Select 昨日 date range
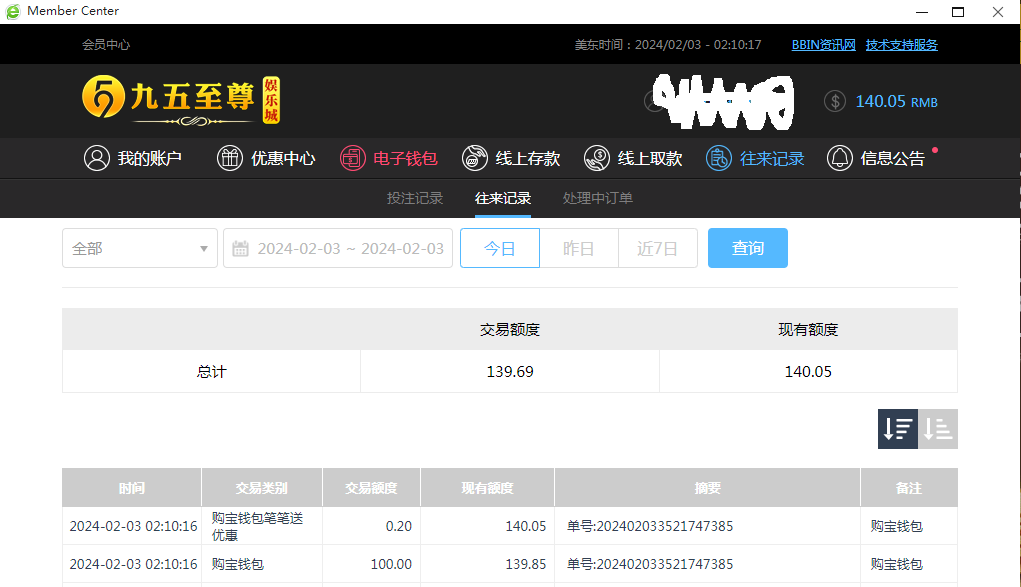The image size is (1021, 587). [x=579, y=248]
